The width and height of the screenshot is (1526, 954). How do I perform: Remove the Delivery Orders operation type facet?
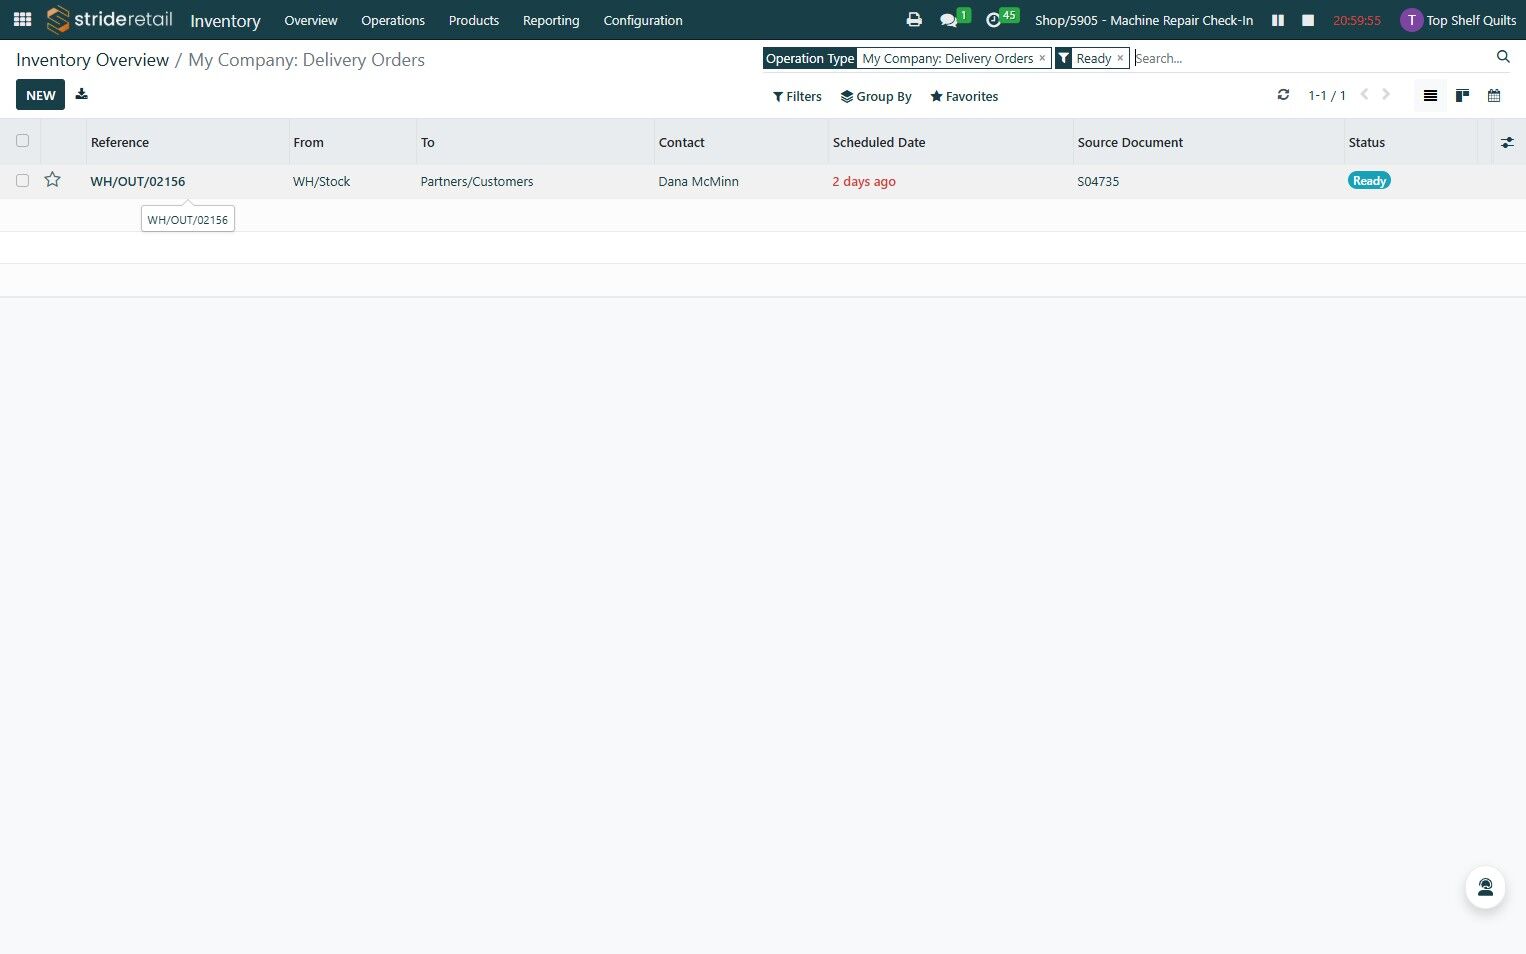click(1042, 58)
